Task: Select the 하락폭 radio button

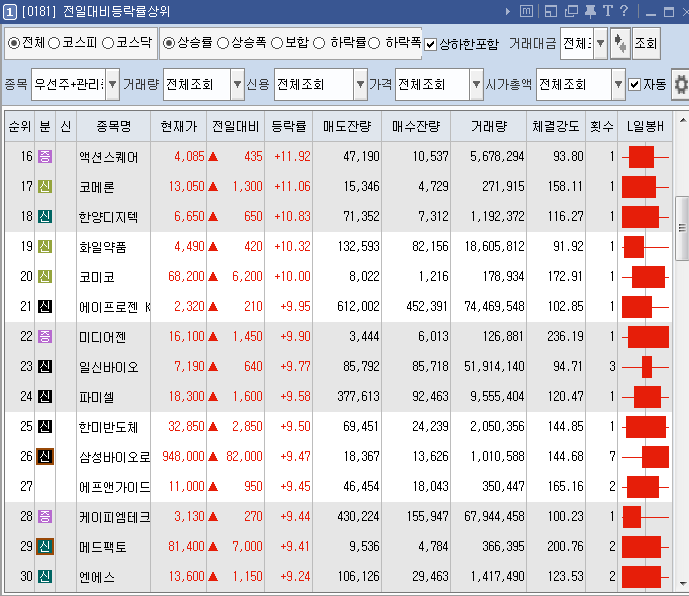Action: pyautogui.click(x=374, y=43)
